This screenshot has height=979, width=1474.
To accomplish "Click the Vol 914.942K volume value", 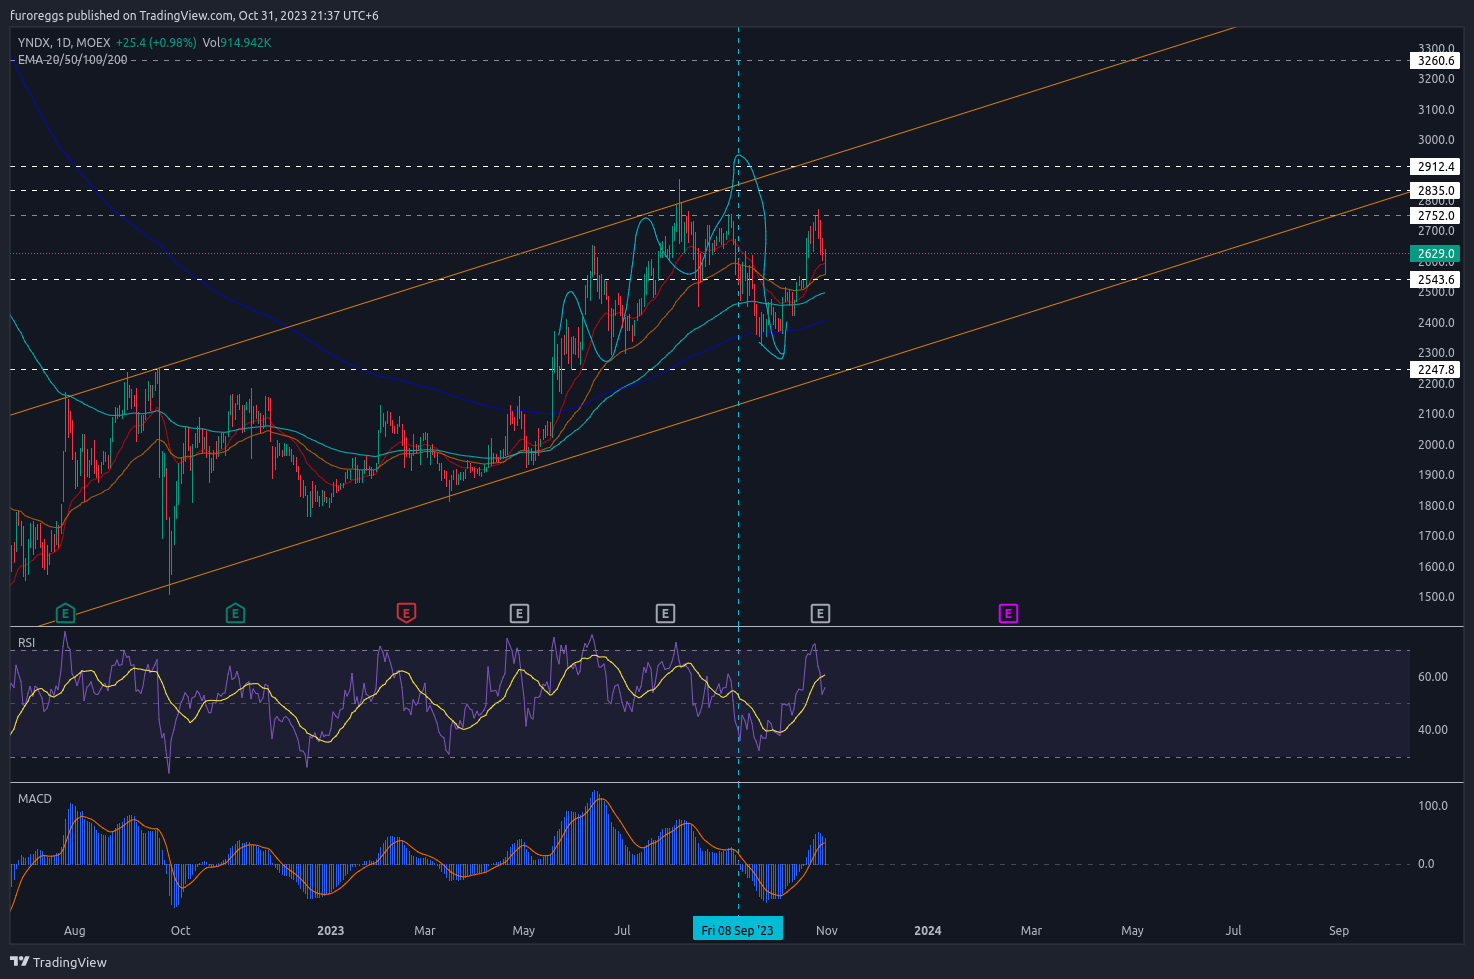I will tap(237, 43).
